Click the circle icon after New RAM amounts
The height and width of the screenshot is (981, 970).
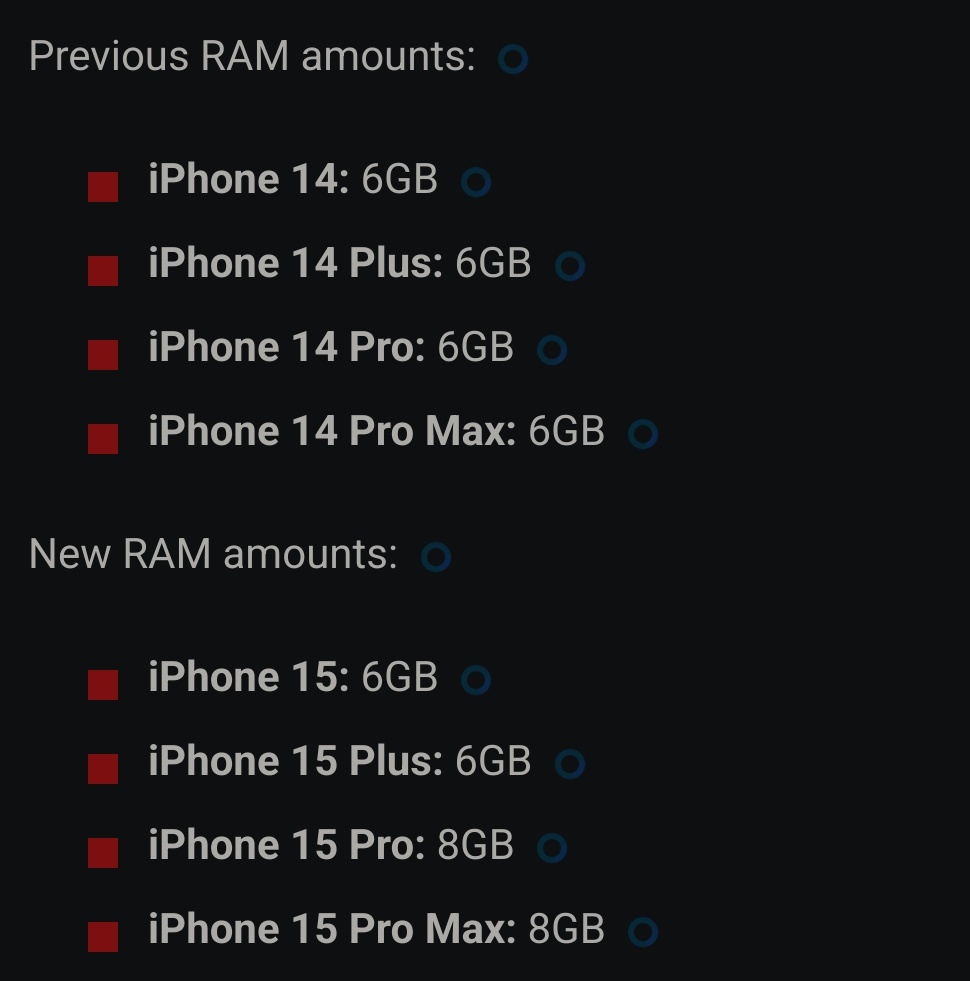click(436, 557)
